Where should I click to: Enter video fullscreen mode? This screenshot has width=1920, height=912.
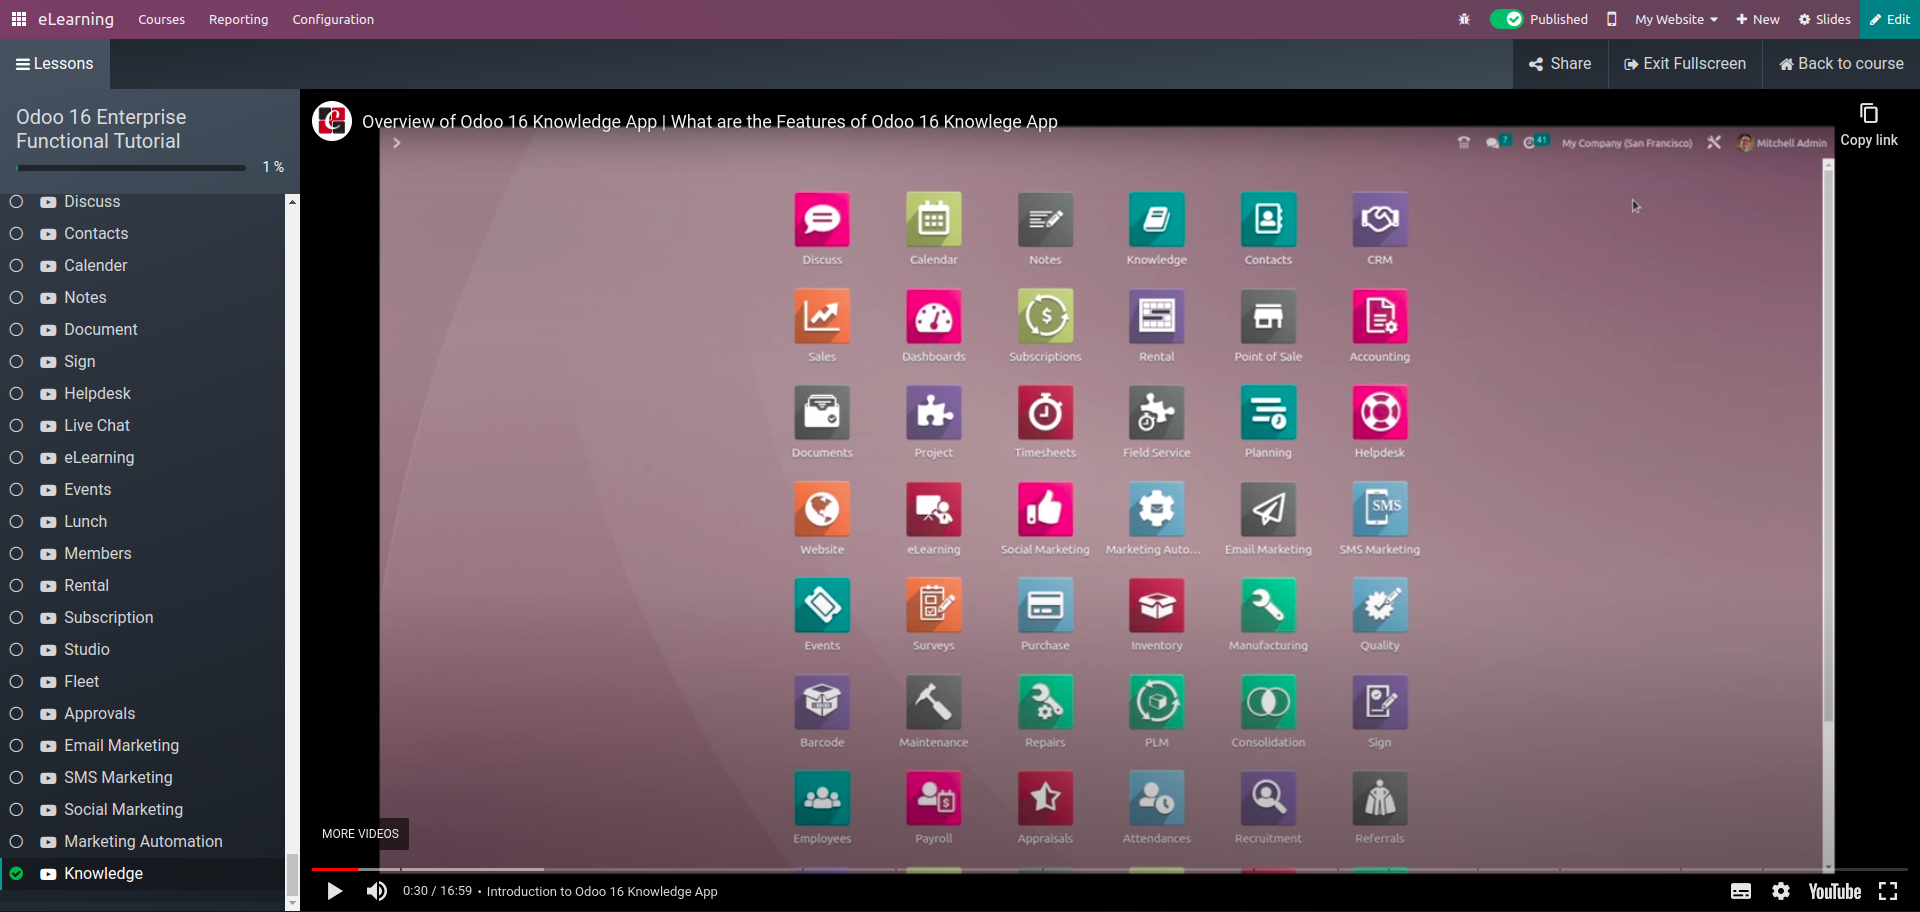pos(1888,891)
